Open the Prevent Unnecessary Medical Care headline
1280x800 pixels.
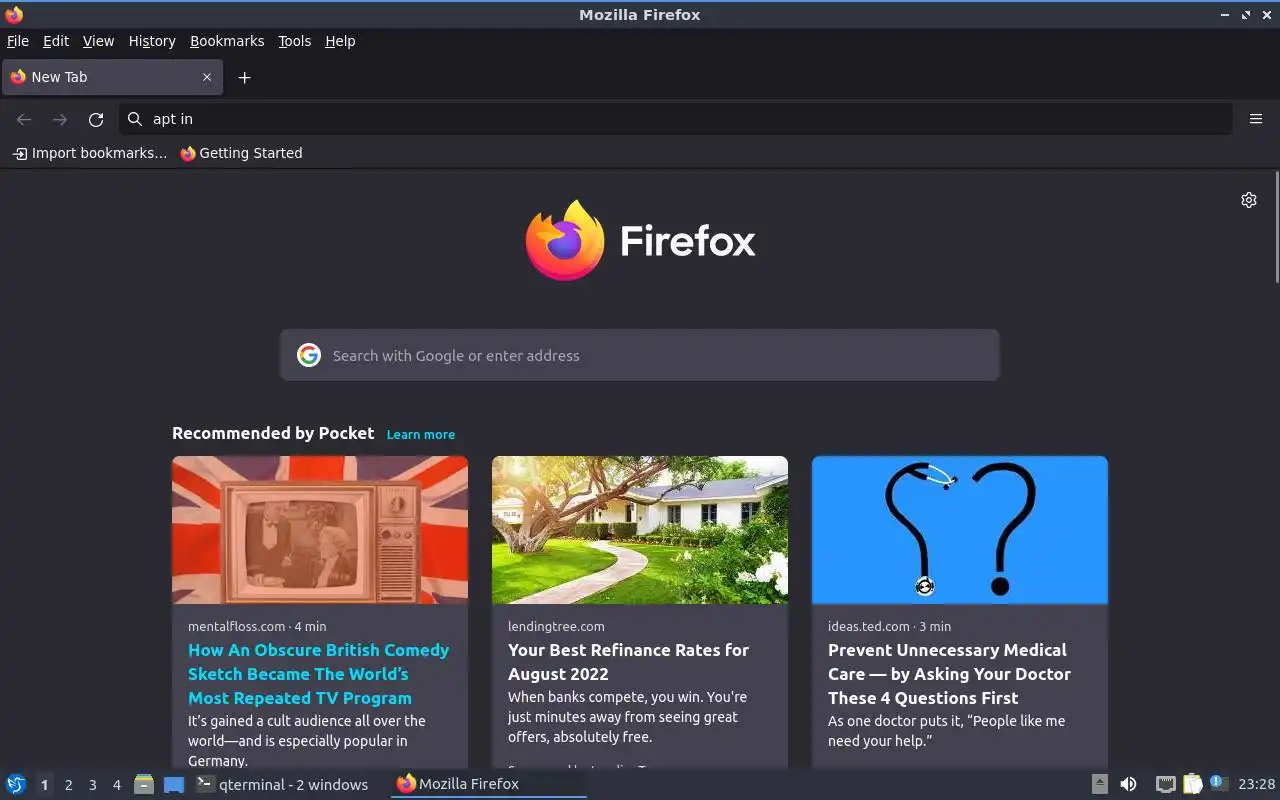tap(949, 674)
